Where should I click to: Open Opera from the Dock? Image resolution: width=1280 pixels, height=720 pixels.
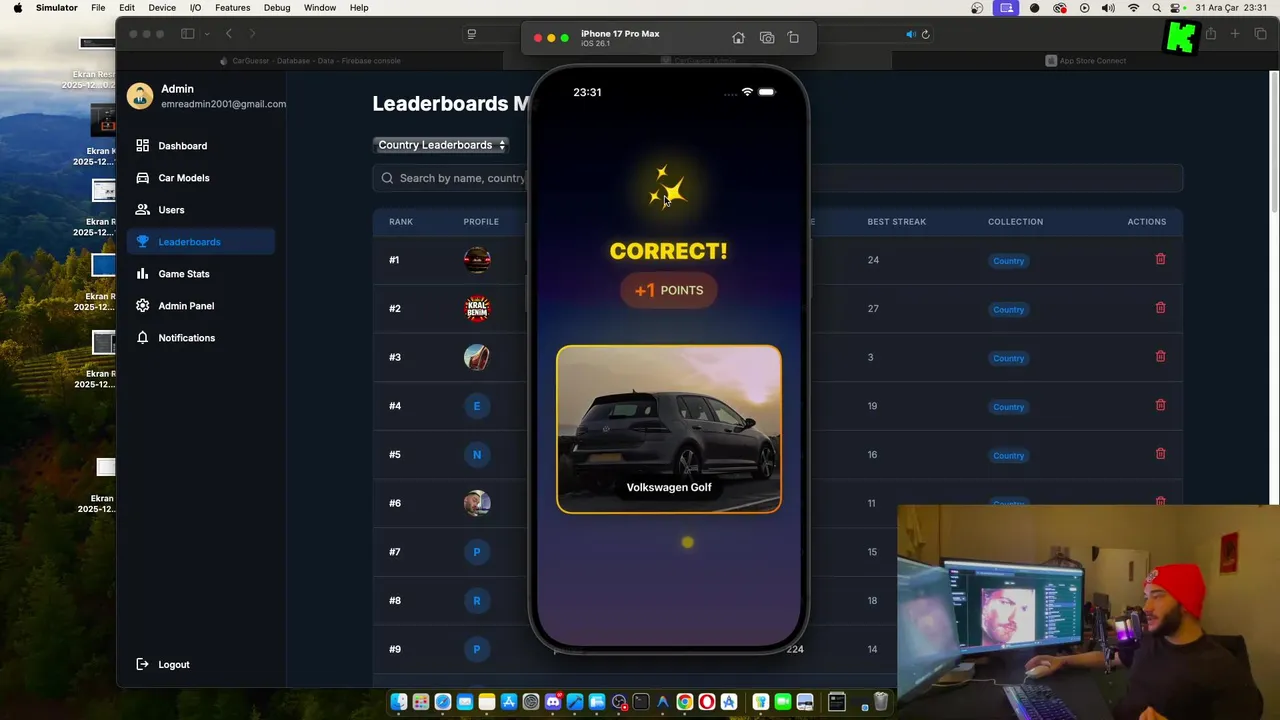pos(707,702)
